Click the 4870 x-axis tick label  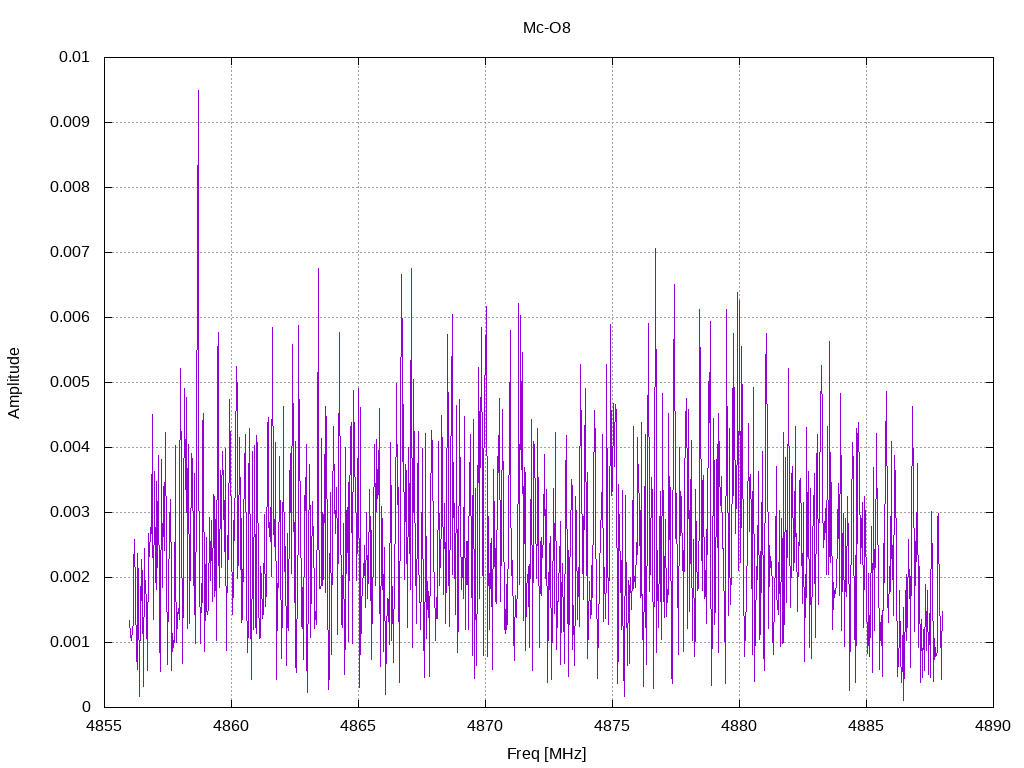click(485, 726)
